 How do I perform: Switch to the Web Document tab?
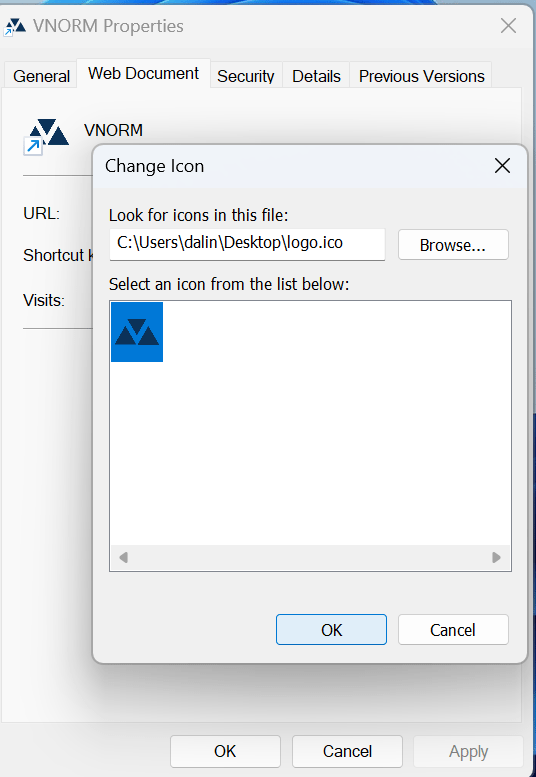[x=143, y=73]
